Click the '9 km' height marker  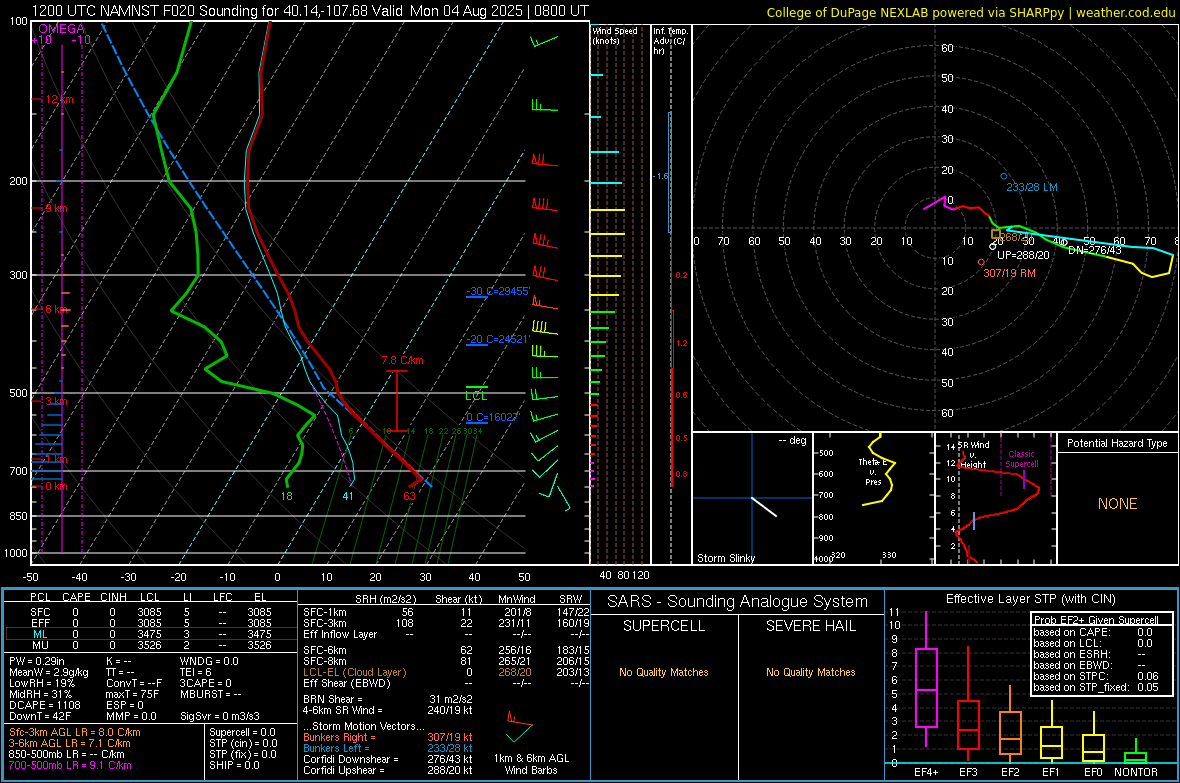coord(56,209)
